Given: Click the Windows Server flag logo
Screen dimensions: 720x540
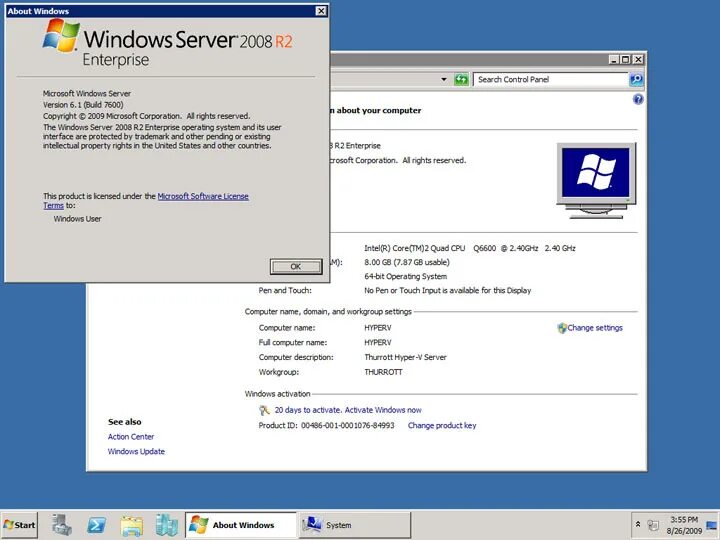Looking at the screenshot, I should [x=62, y=35].
